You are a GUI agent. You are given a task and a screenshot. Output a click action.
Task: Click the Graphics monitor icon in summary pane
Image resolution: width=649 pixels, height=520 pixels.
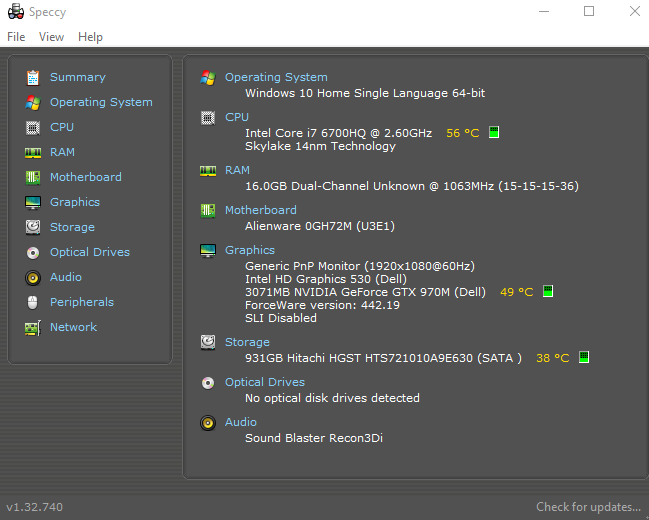pyautogui.click(x=208, y=250)
